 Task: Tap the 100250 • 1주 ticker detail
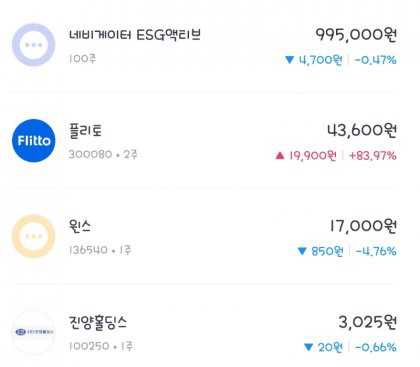(x=101, y=346)
